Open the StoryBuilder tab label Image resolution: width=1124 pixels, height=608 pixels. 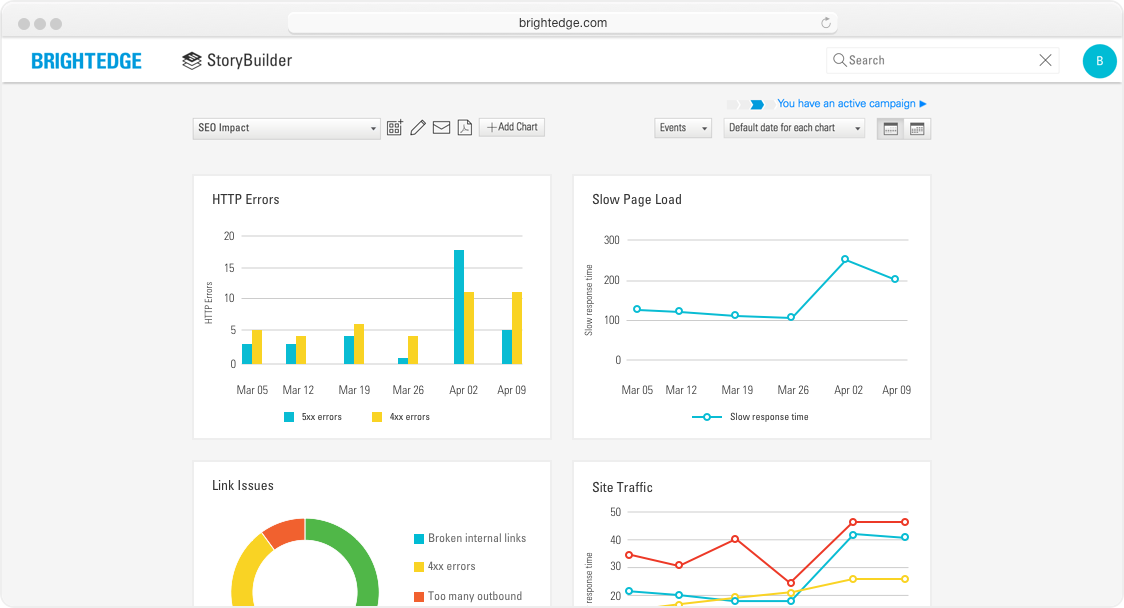pos(249,61)
